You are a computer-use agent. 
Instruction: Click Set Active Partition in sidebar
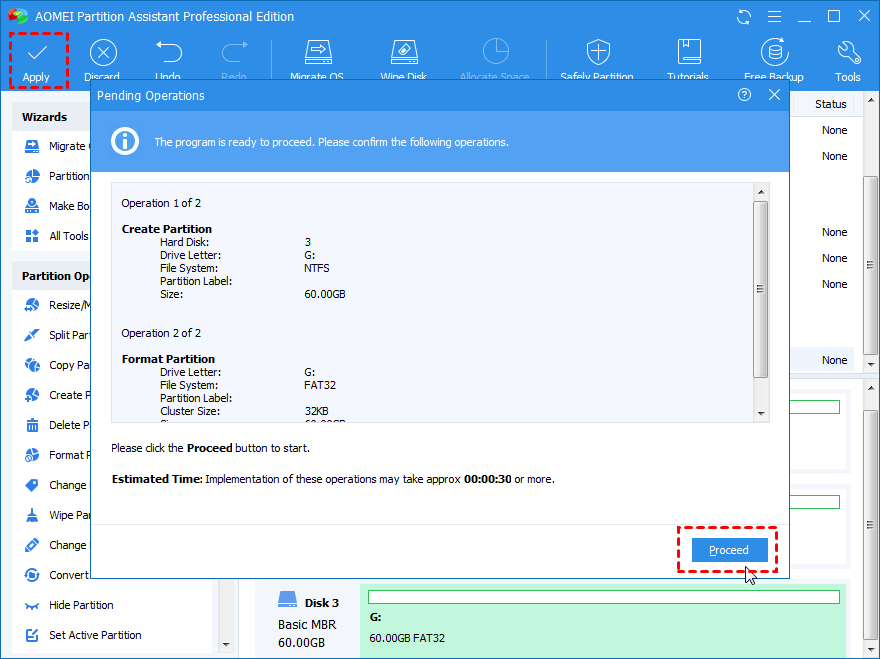95,635
